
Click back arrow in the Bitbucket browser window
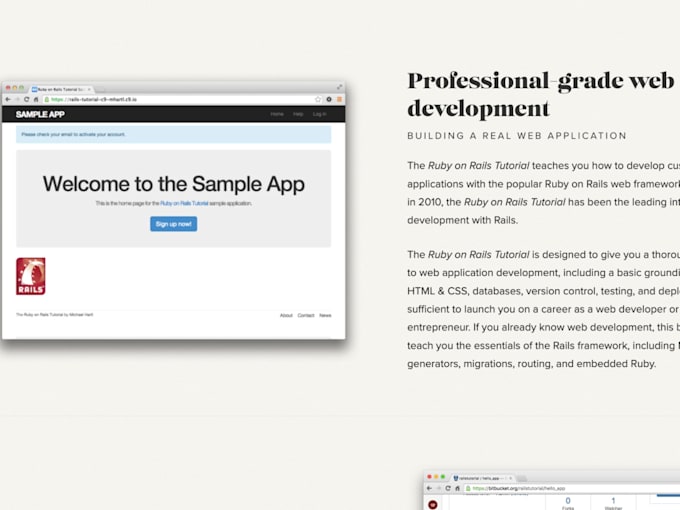tap(429, 488)
